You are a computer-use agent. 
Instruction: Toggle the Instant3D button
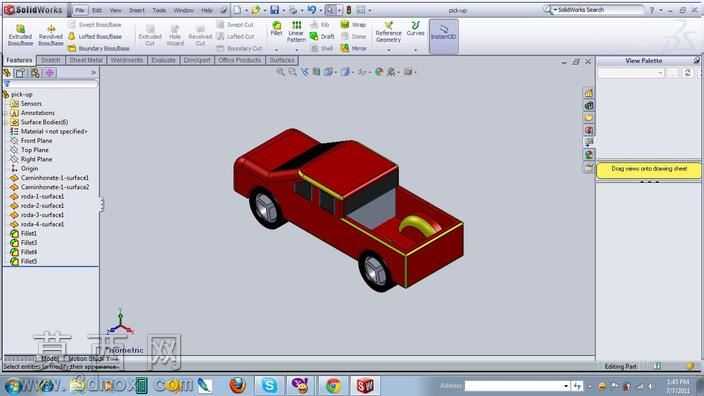444,36
